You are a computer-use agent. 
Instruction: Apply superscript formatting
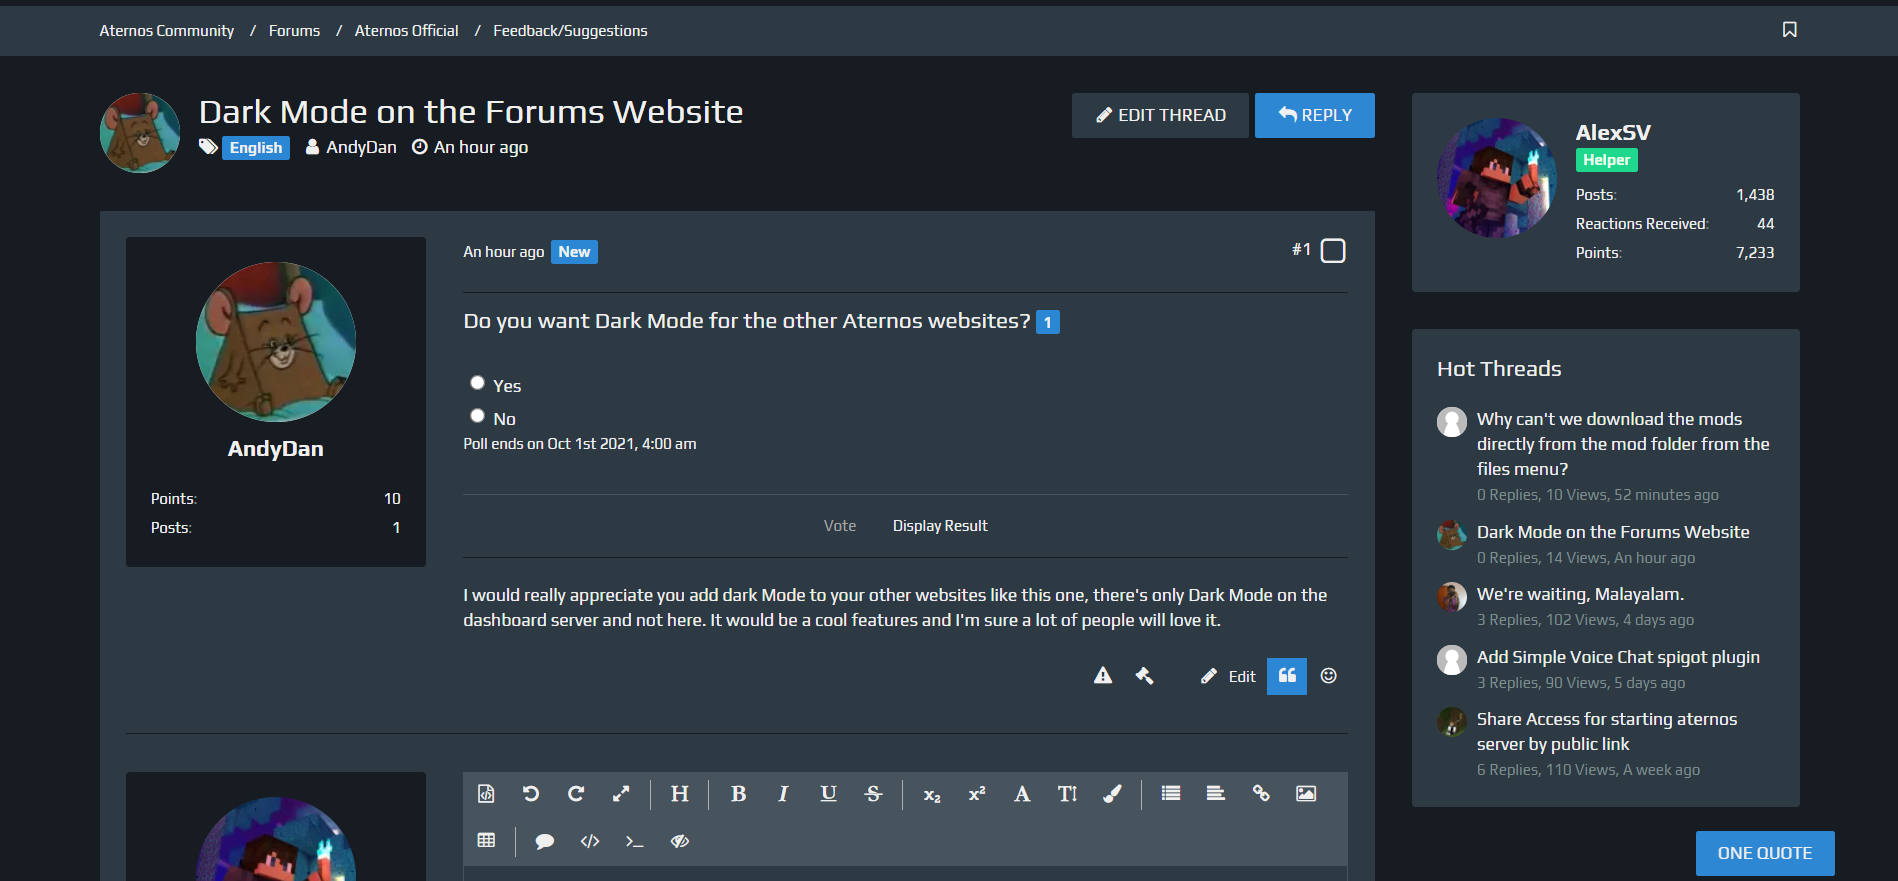(x=977, y=794)
